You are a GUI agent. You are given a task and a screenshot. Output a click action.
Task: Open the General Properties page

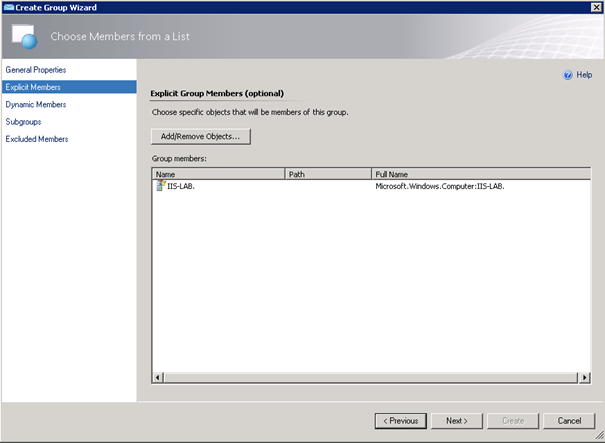coord(36,70)
